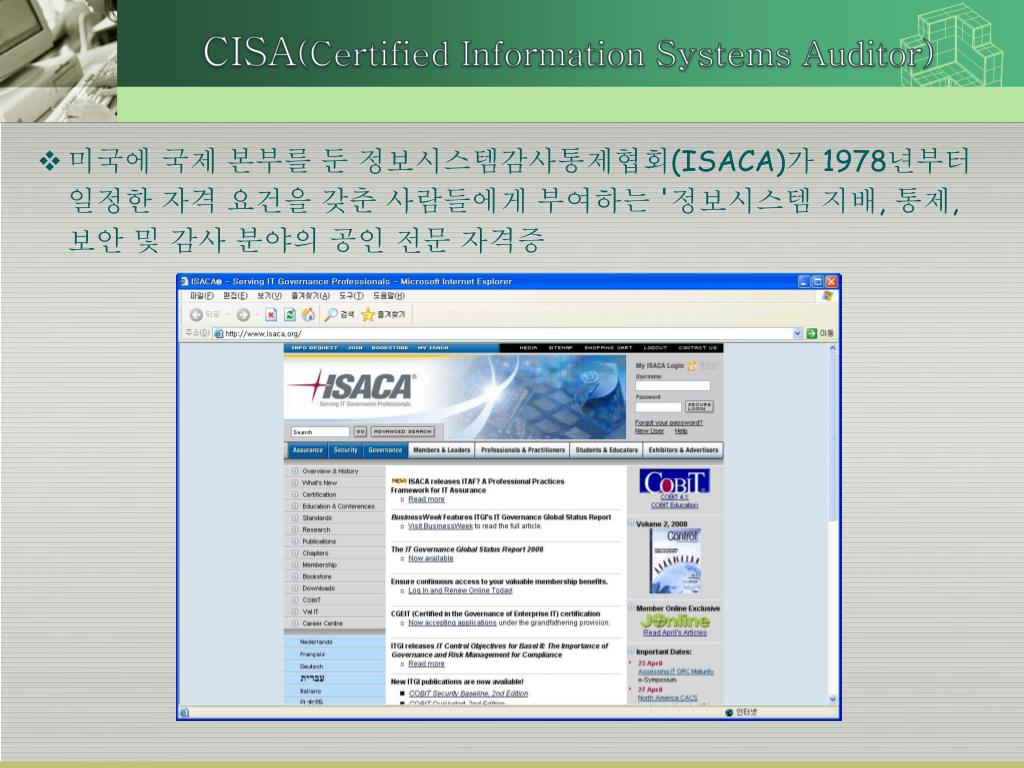The image size is (1024, 768).
Task: Click the Control journal cover thumbnail
Action: 675,561
